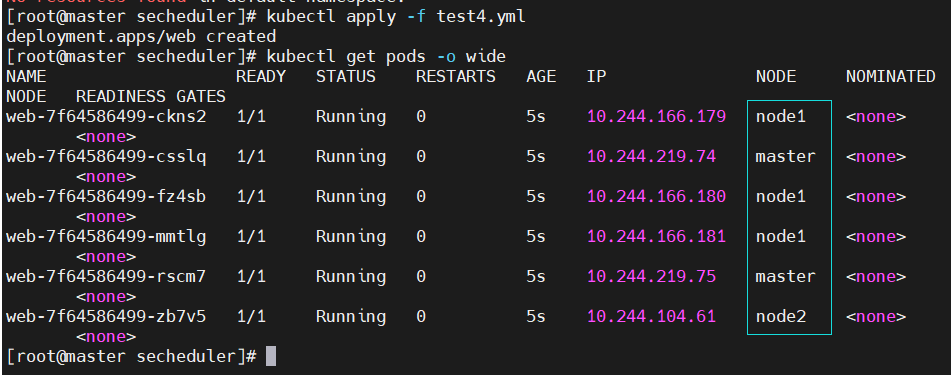951x375 pixels.
Task: Click IP address 10.244.166.181
Action: click(x=657, y=237)
